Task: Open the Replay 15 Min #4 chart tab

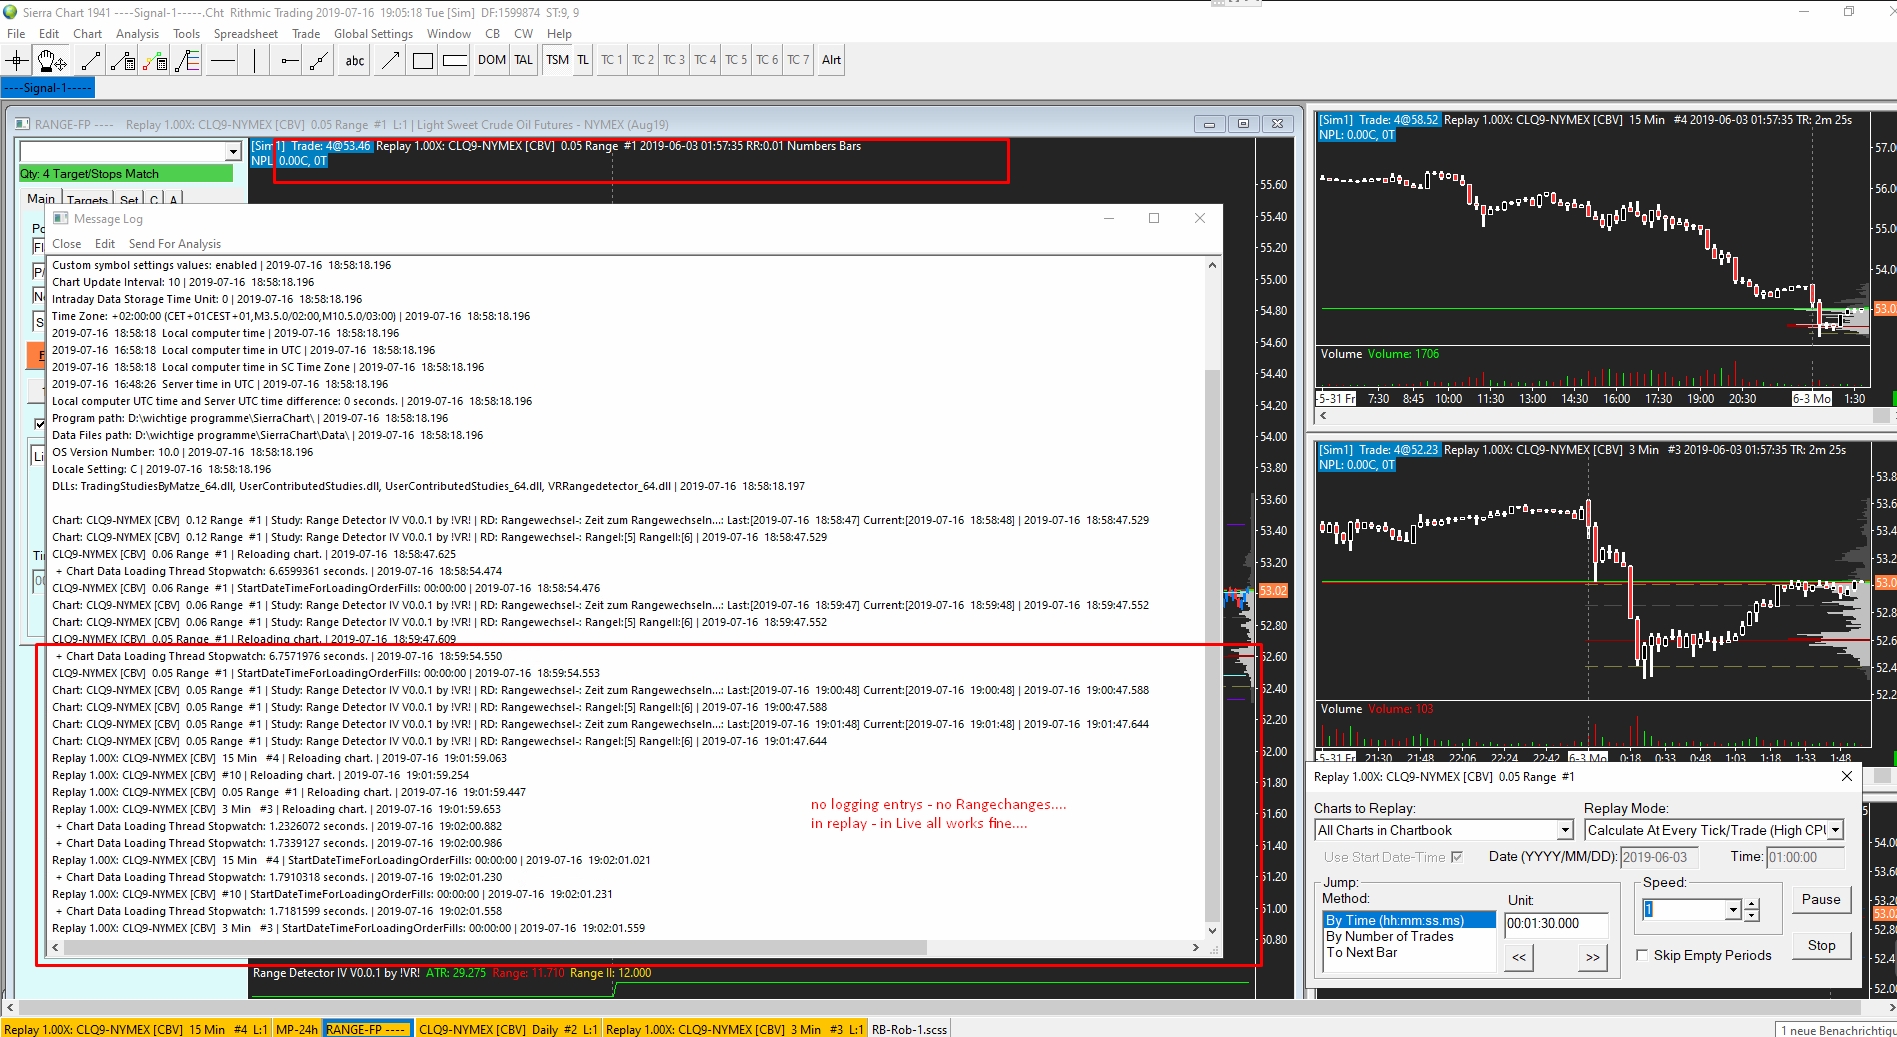Action: tap(135, 1029)
